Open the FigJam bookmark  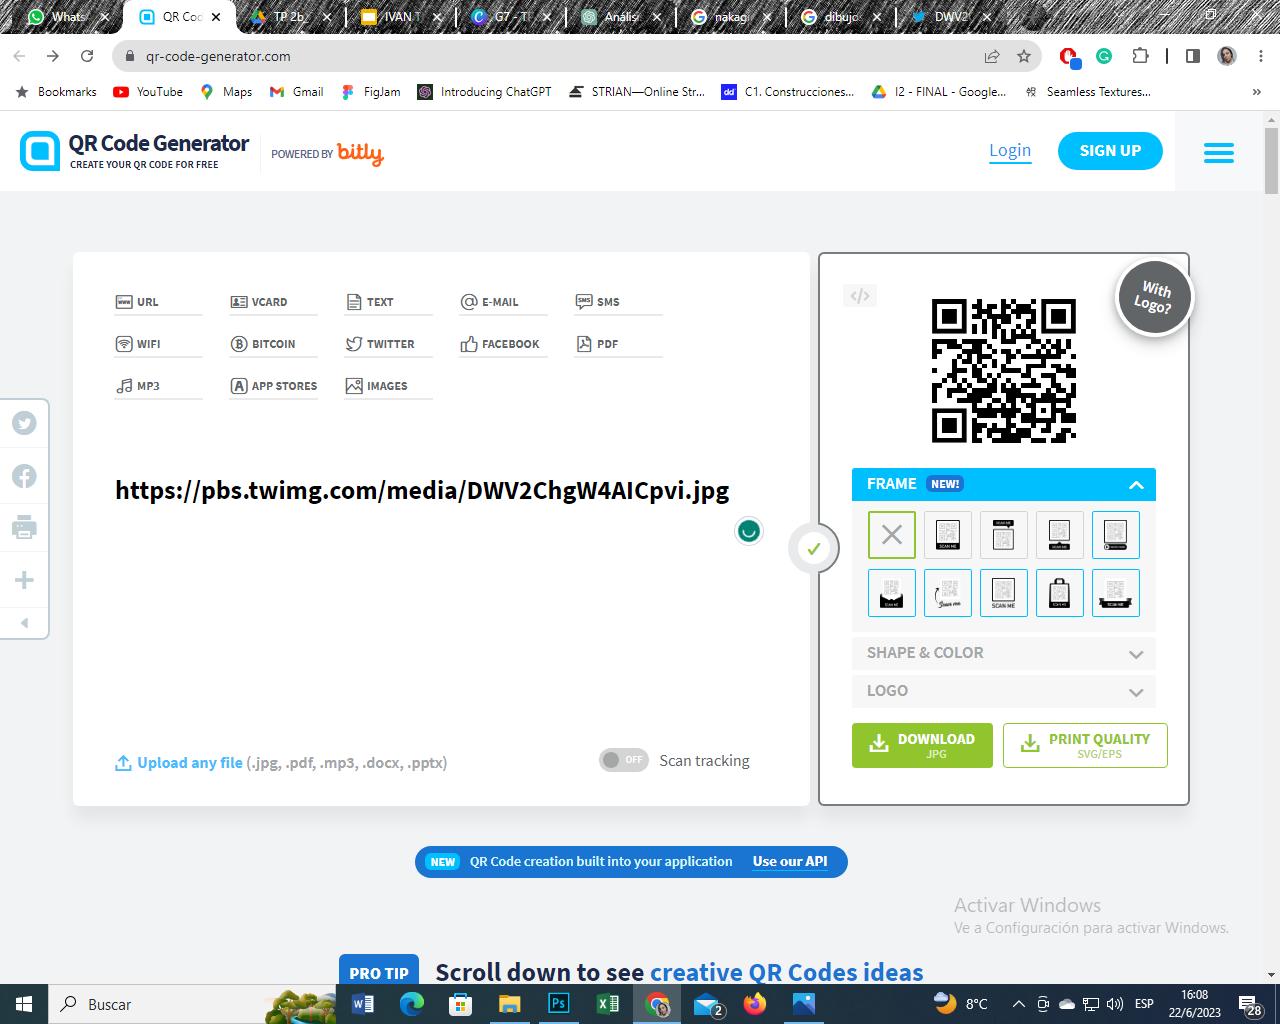tap(371, 91)
